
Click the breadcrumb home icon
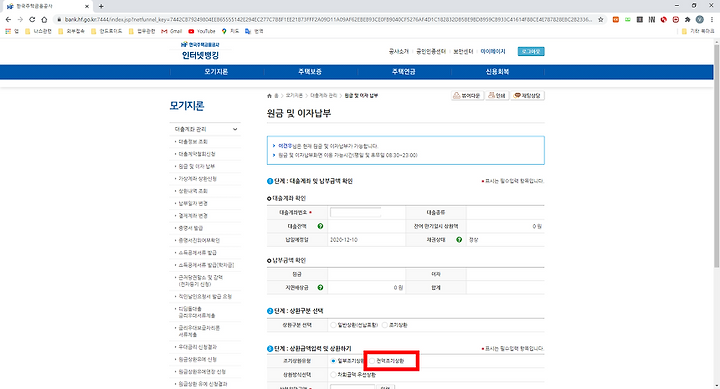click(x=270, y=96)
